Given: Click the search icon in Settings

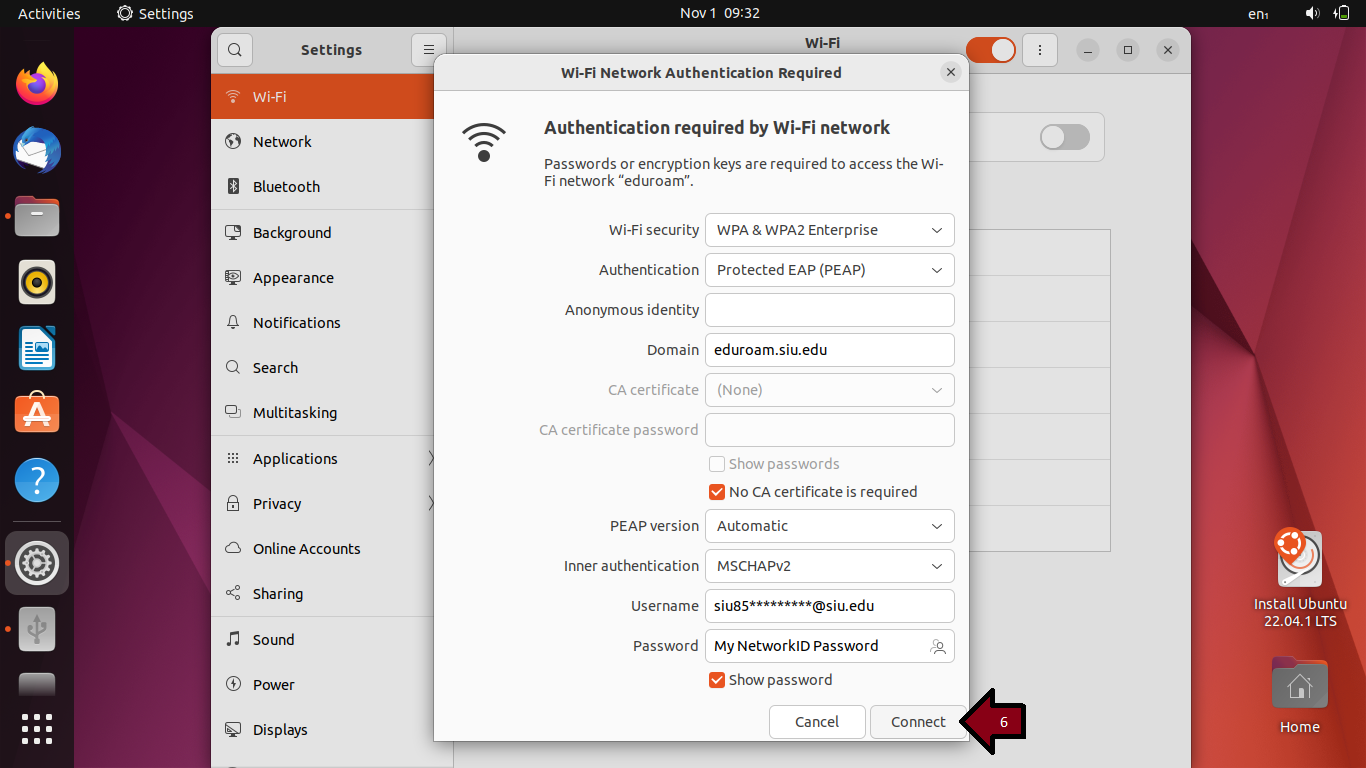Looking at the screenshot, I should click(x=234, y=49).
